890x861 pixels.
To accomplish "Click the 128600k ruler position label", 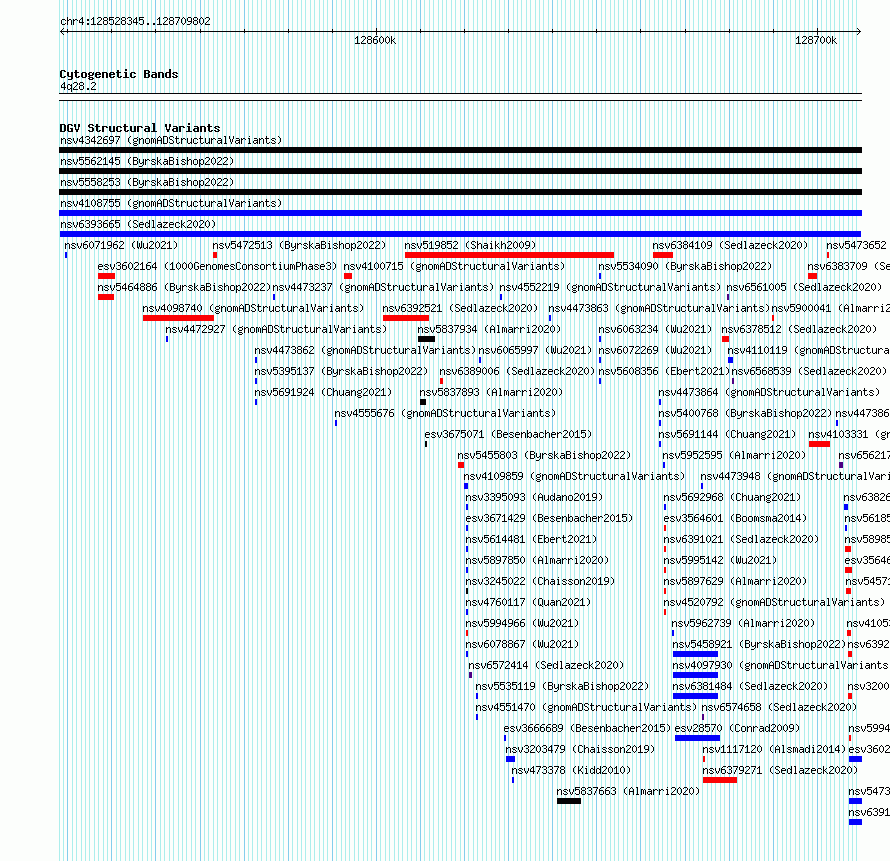I will (x=375, y=40).
